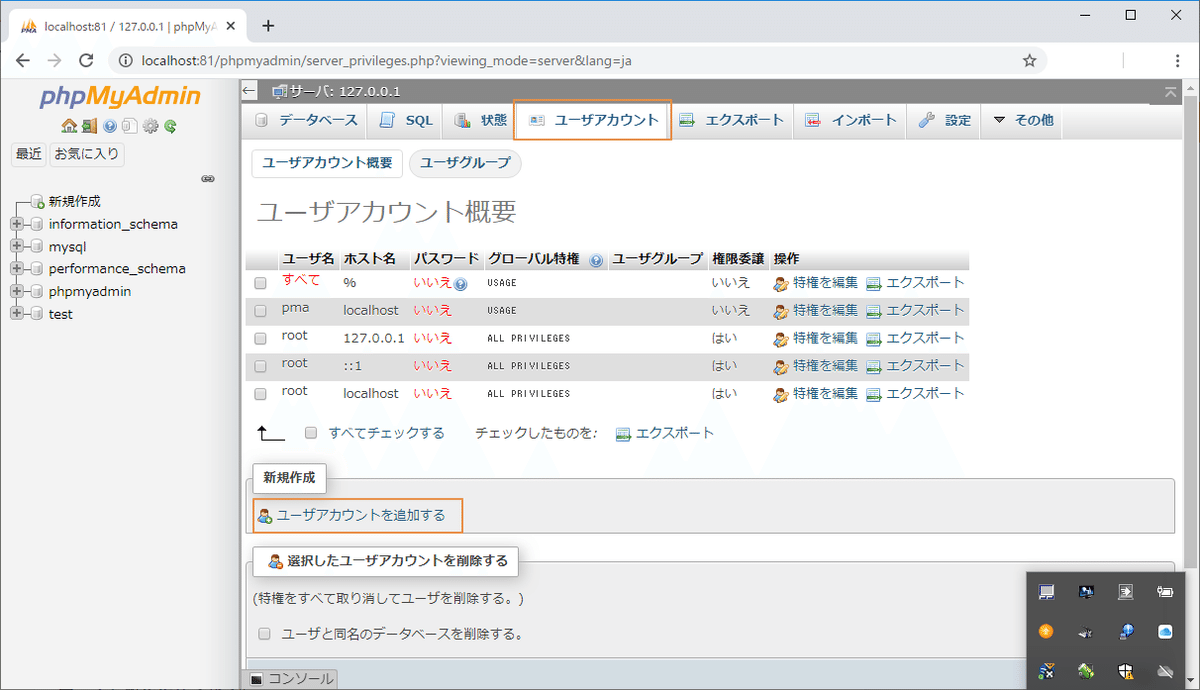Click the サーバ: 127.0.0.1 breadcrumb link
This screenshot has width=1200, height=690.
344,91
